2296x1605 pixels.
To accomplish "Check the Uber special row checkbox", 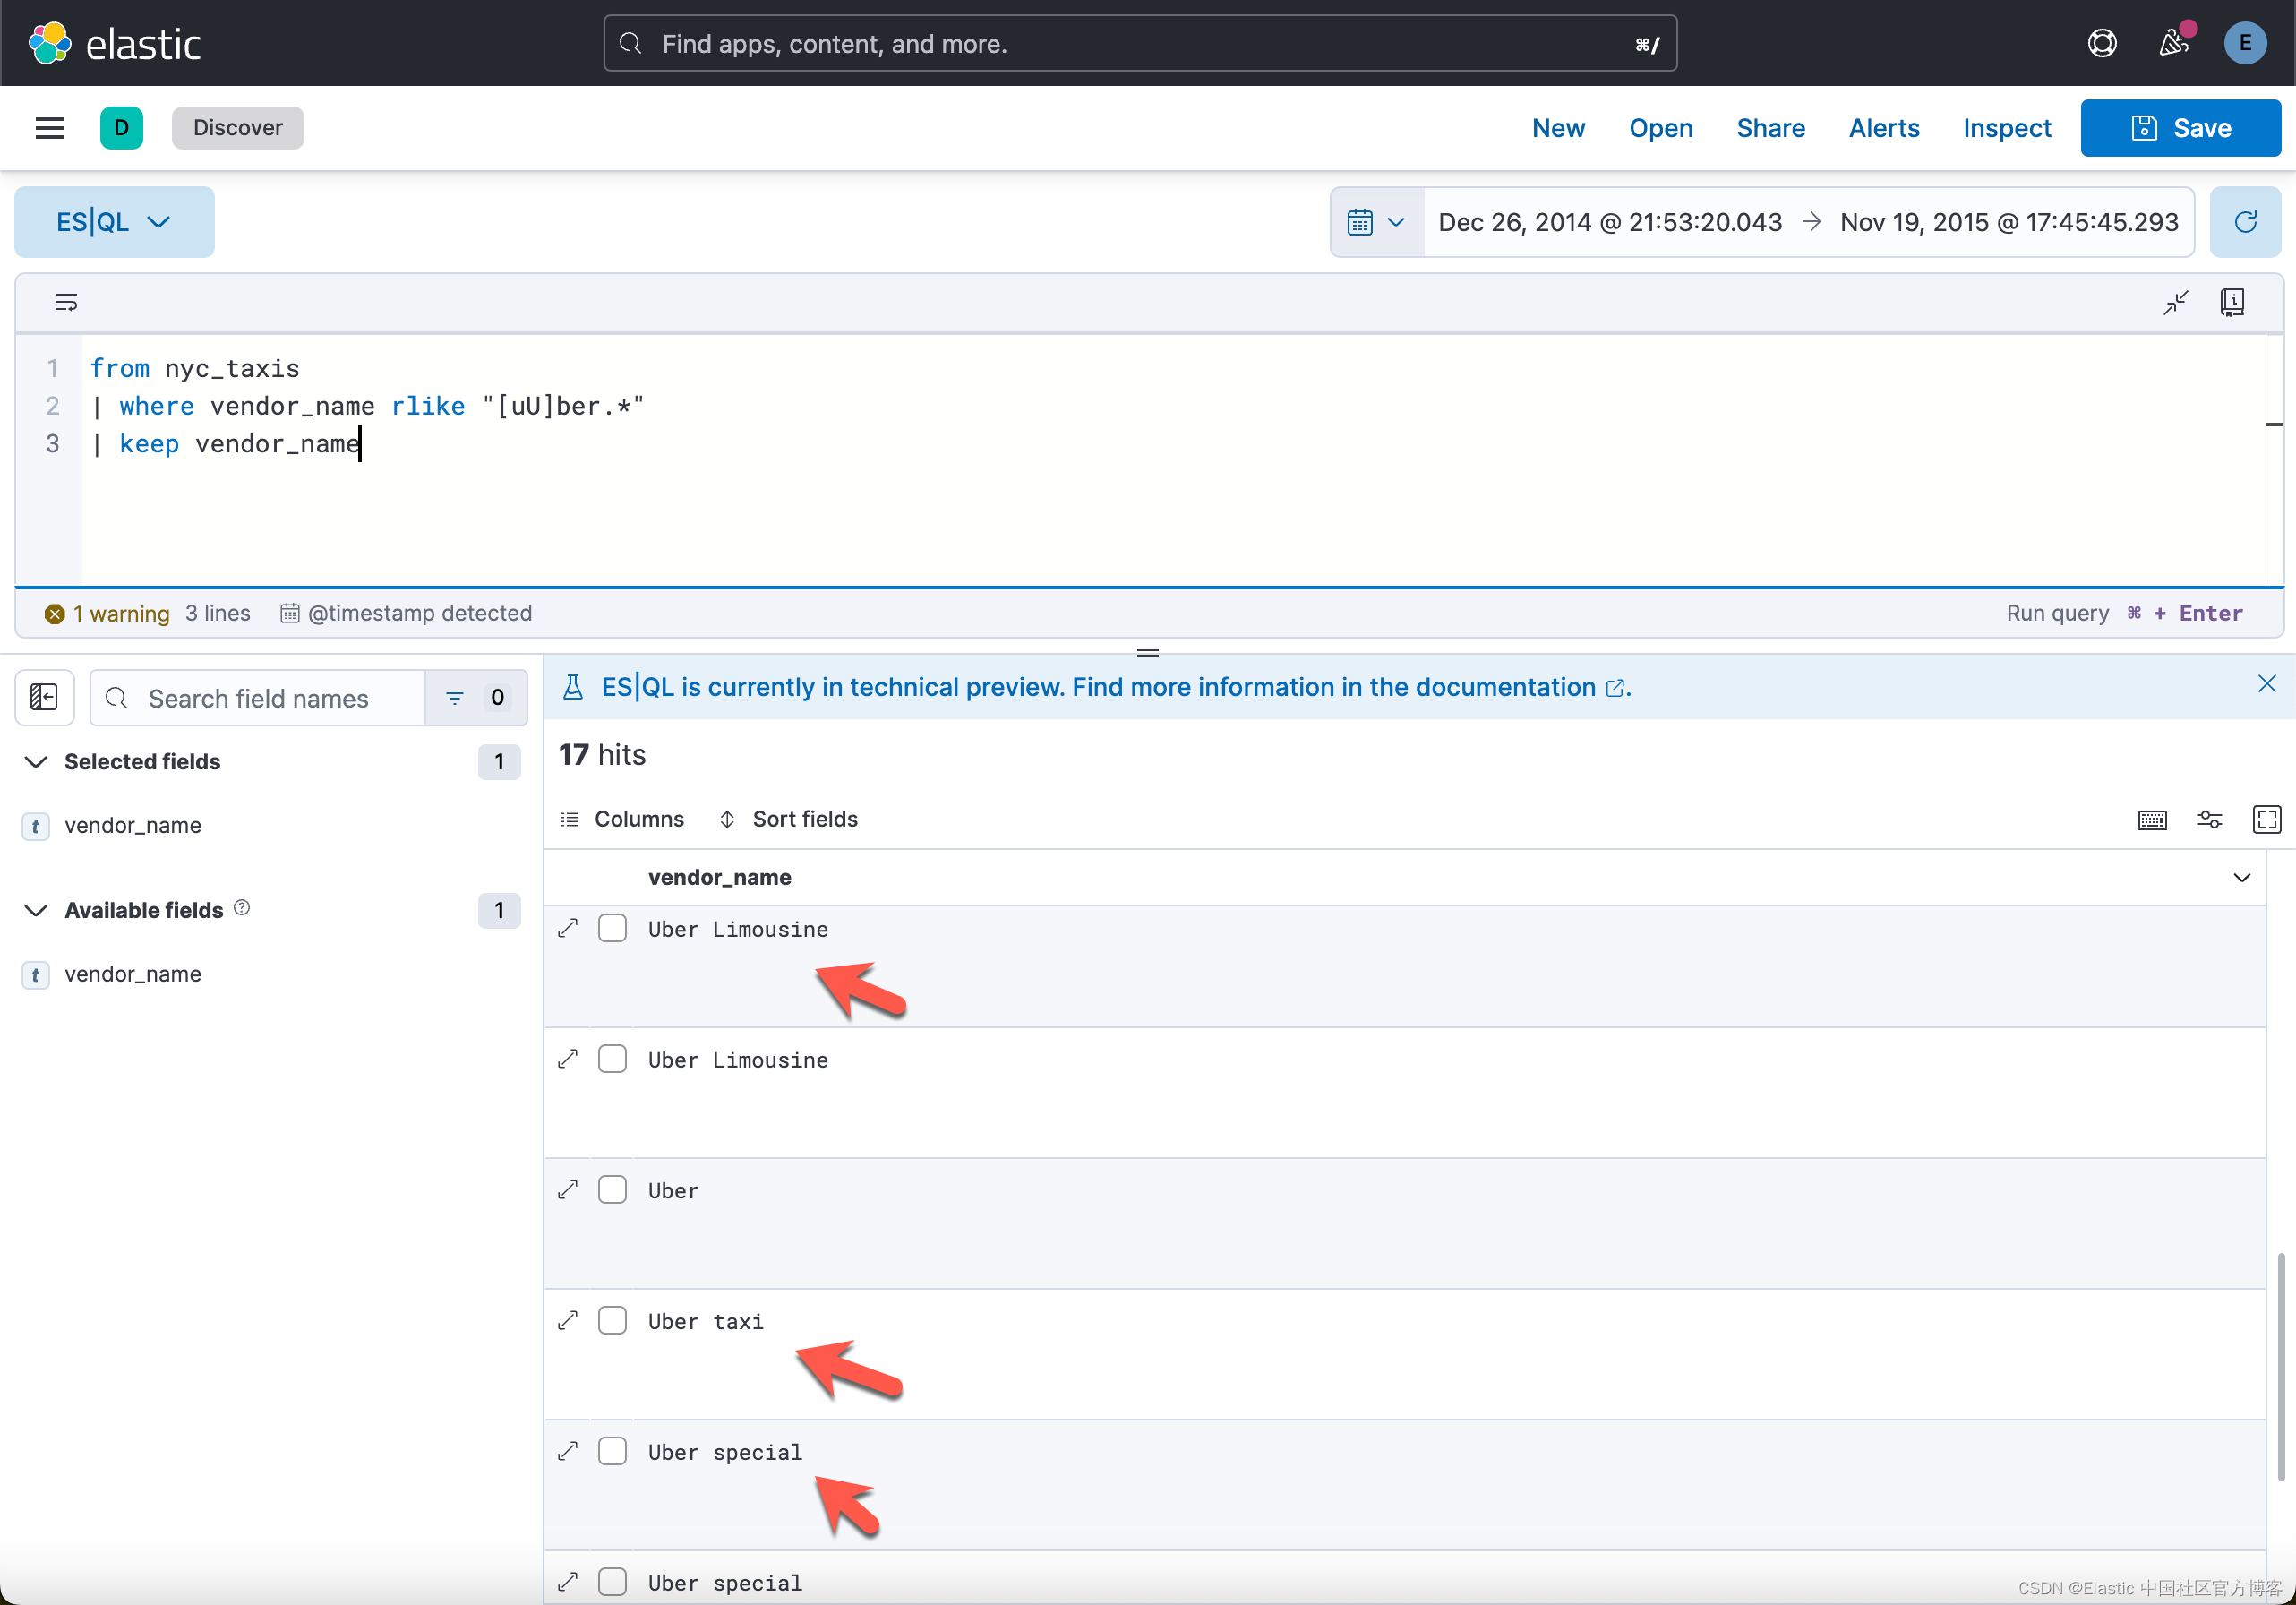I will point(612,1450).
